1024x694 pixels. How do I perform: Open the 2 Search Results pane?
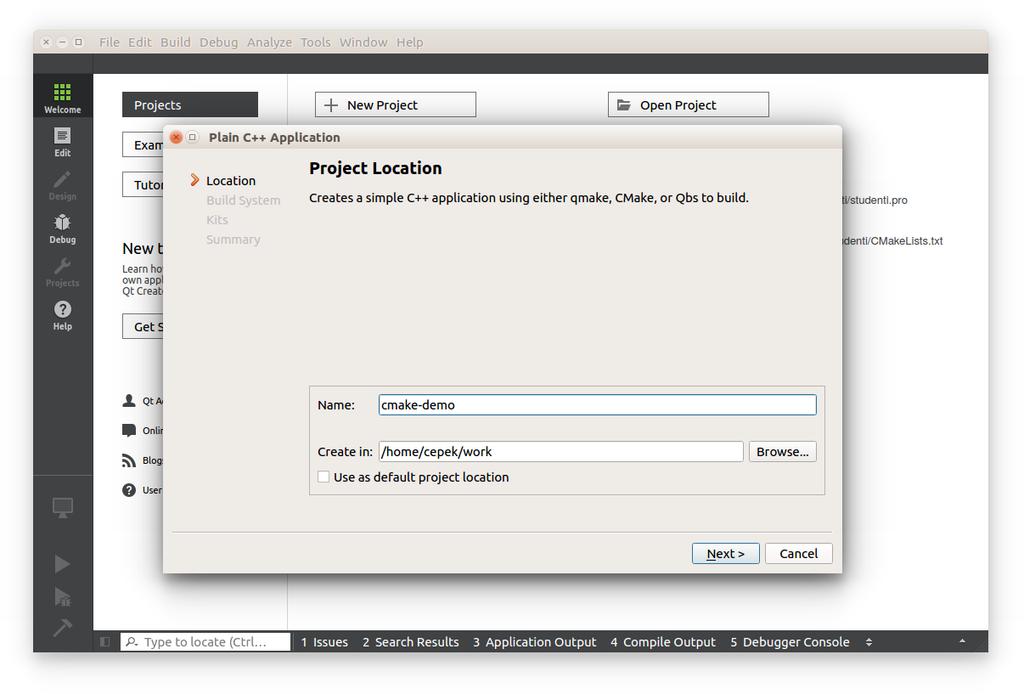411,642
